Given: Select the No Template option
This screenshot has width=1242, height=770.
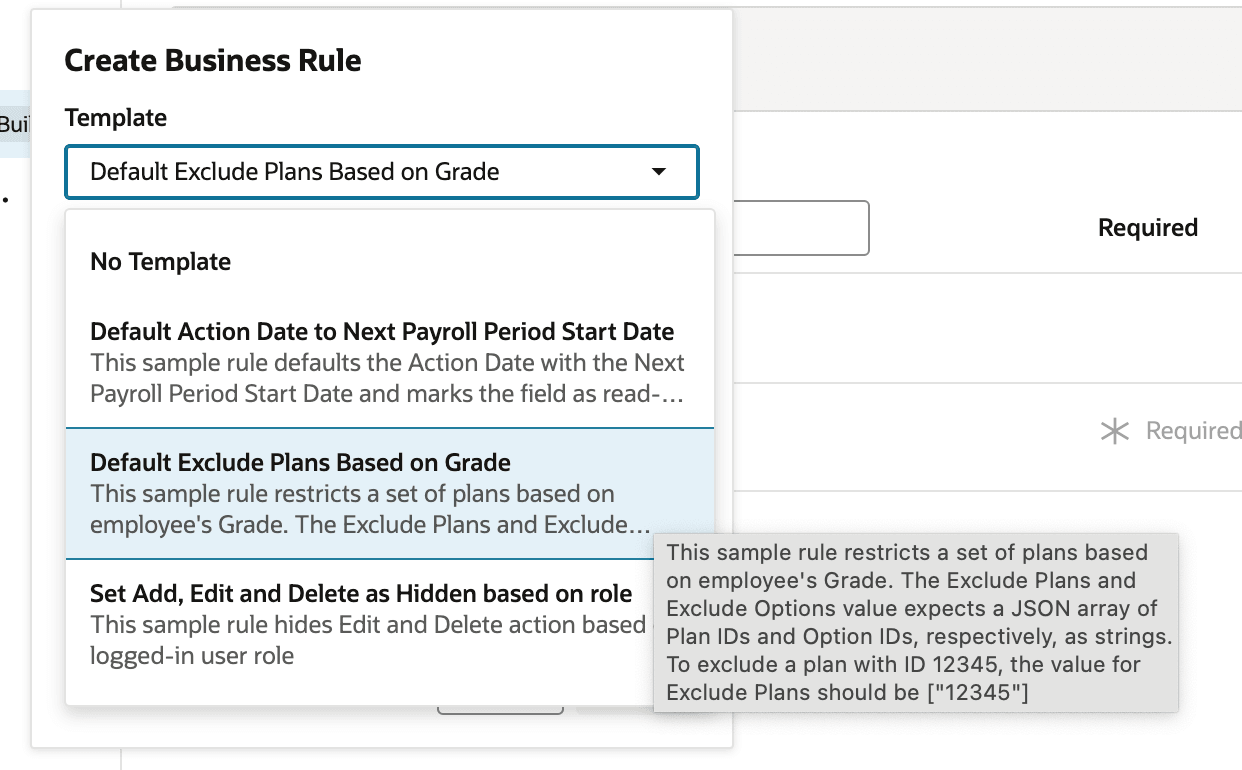Looking at the screenshot, I should 161,262.
